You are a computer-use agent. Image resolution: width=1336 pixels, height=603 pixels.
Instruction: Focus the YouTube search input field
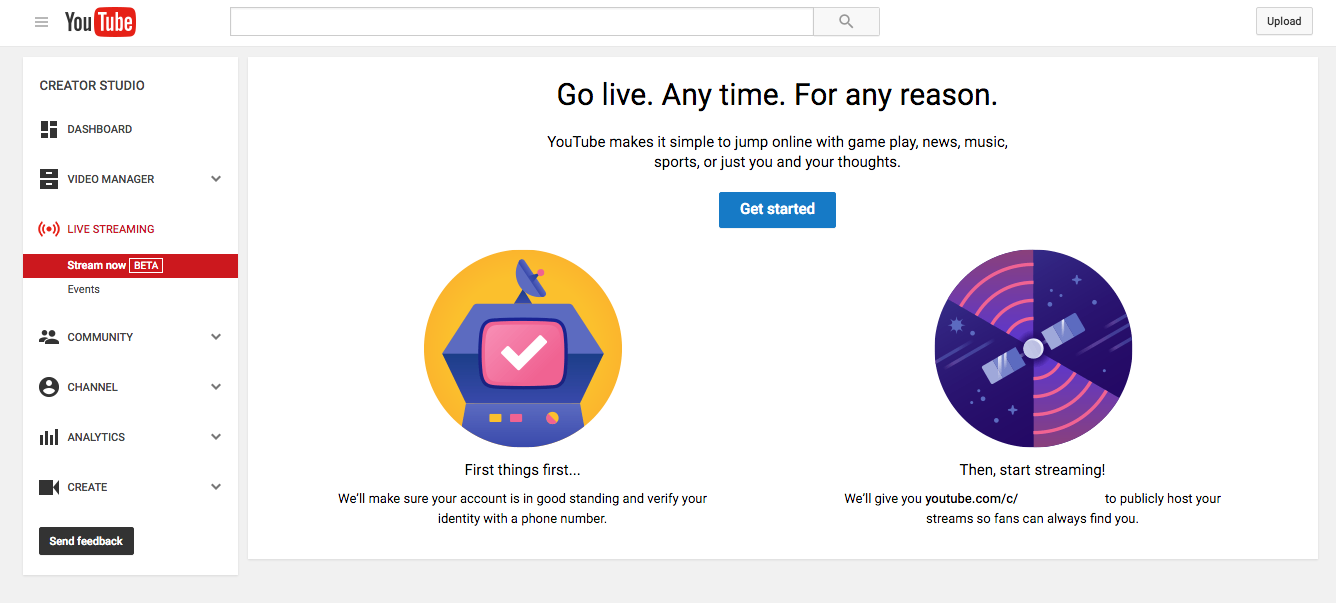521,22
